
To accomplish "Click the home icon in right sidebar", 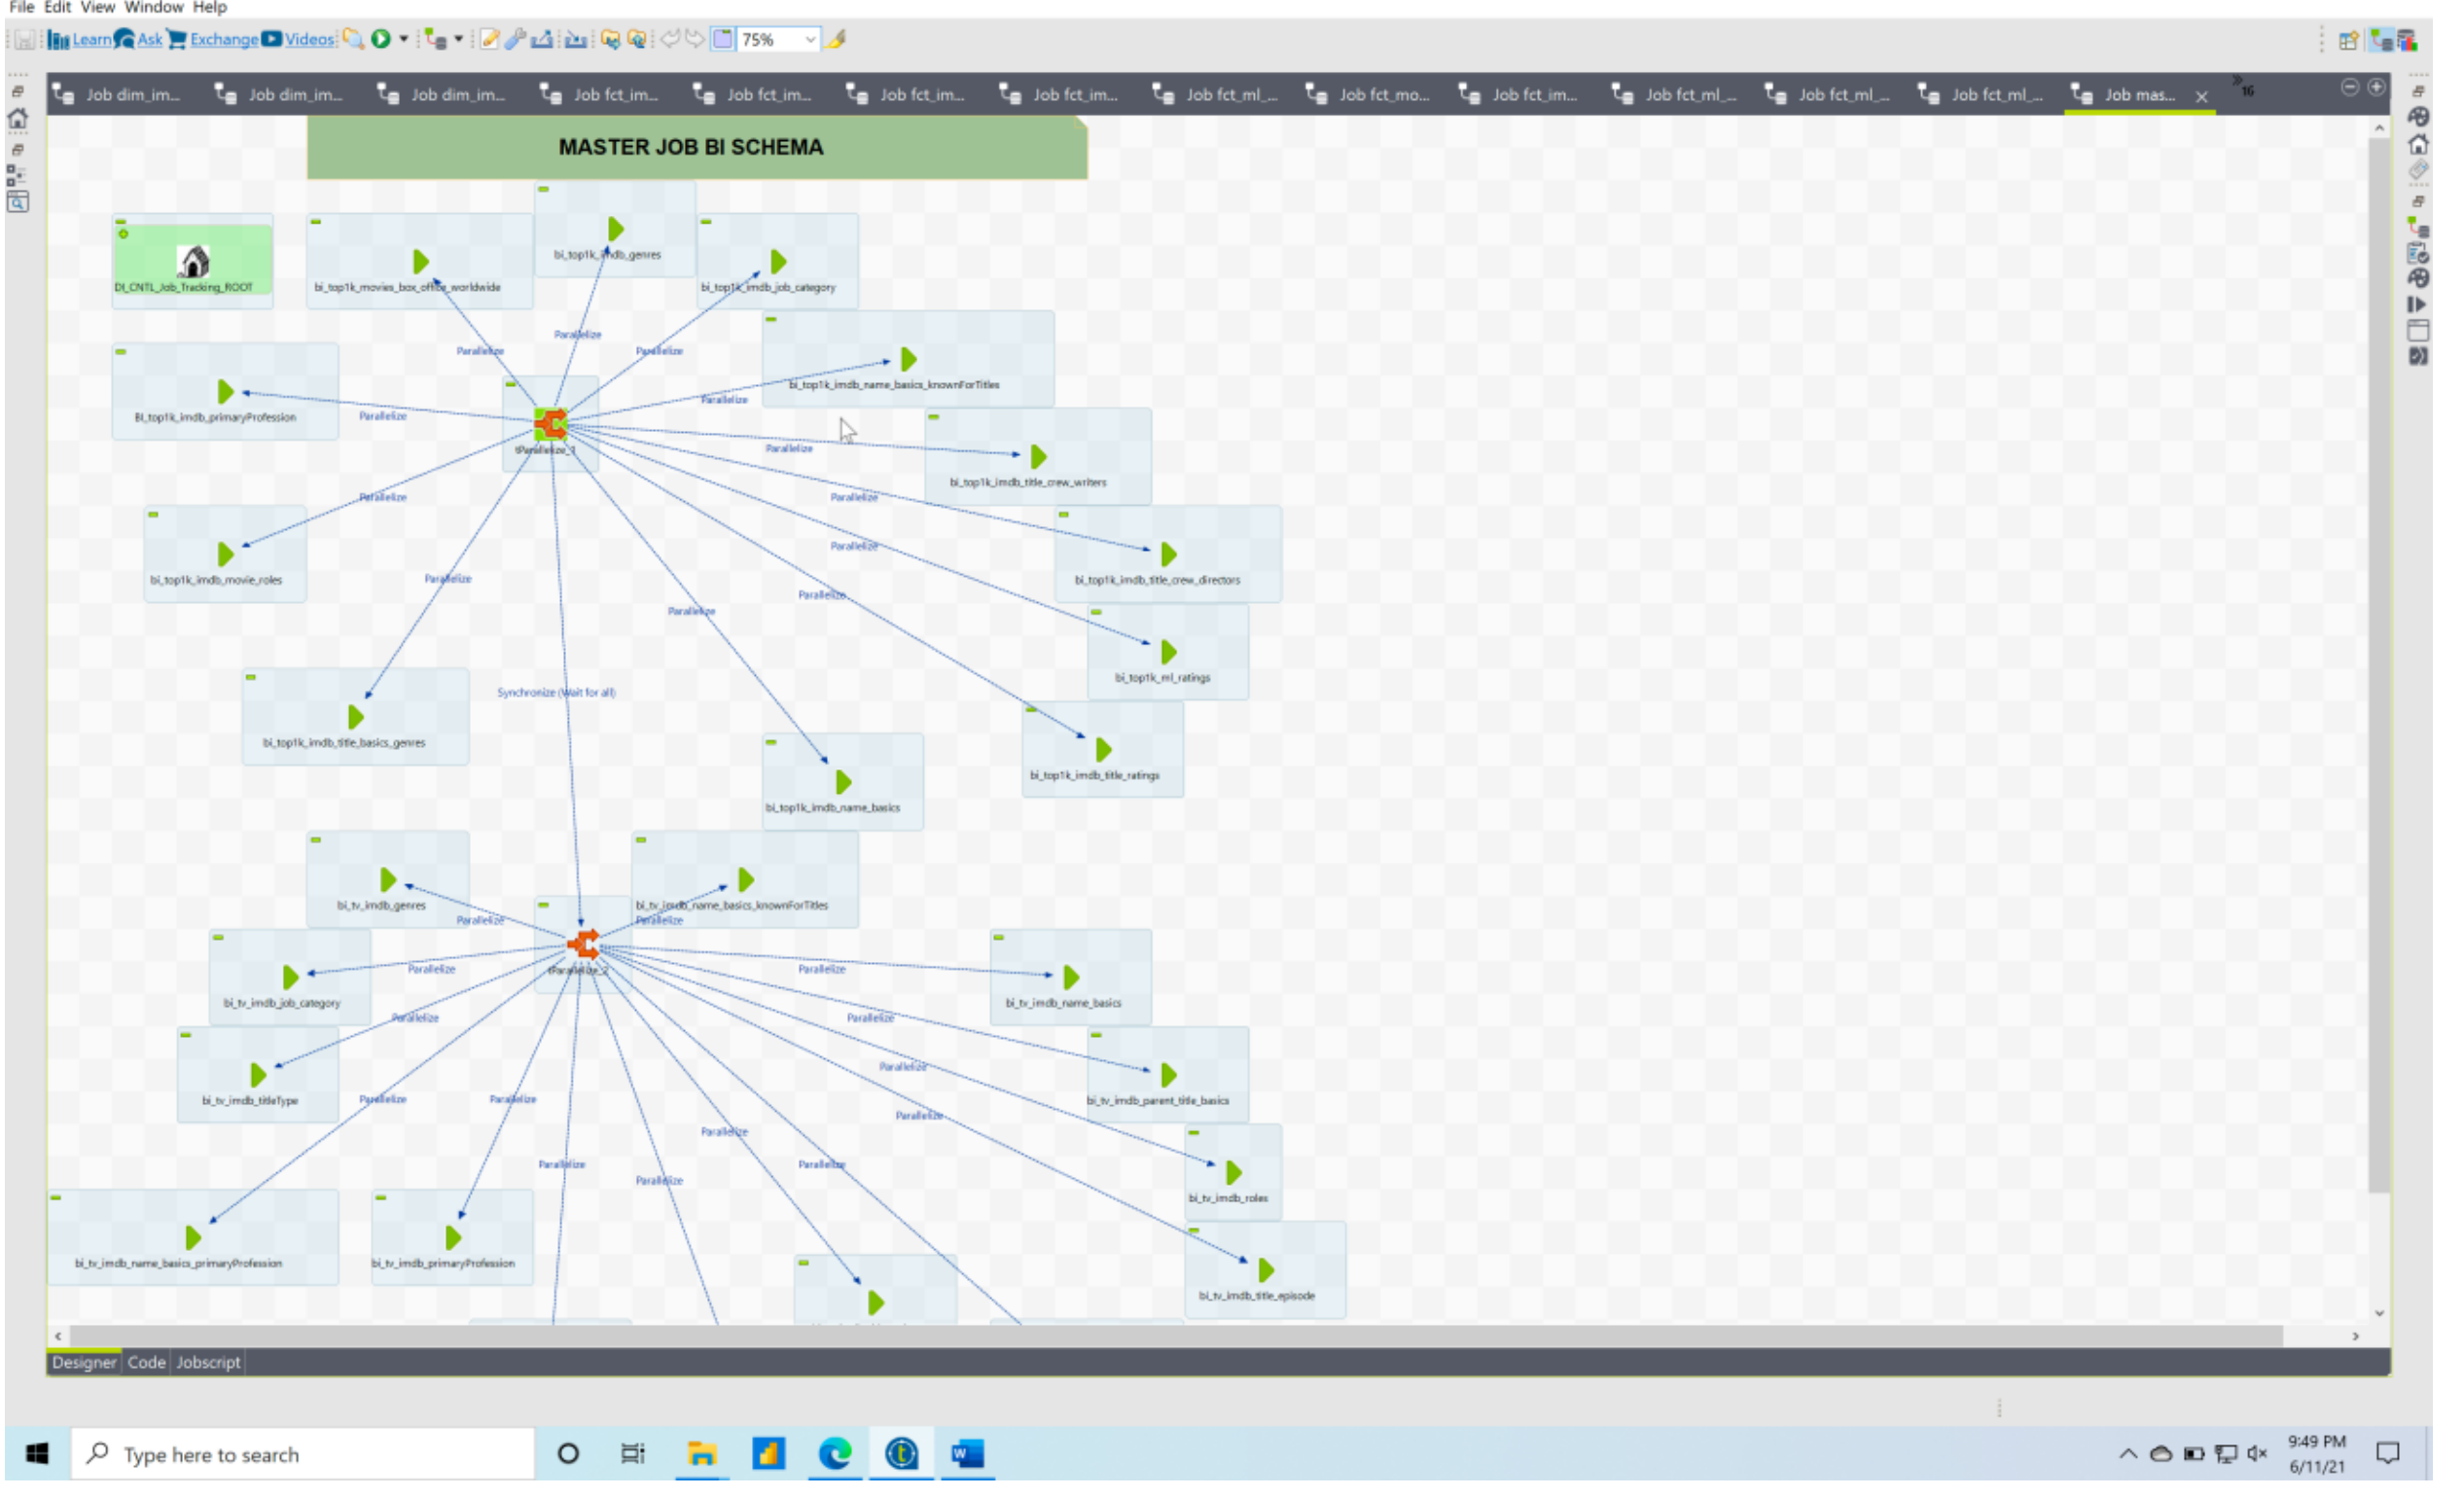I will [2419, 144].
